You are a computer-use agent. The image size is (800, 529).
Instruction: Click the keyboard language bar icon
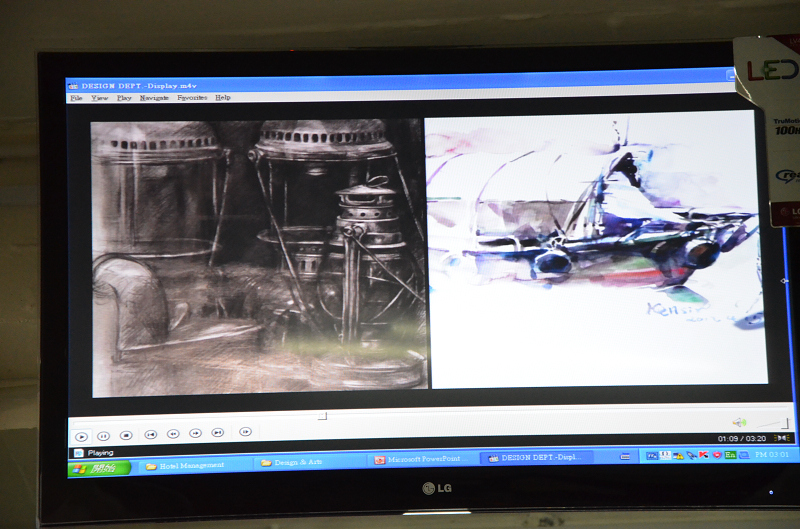[625, 457]
